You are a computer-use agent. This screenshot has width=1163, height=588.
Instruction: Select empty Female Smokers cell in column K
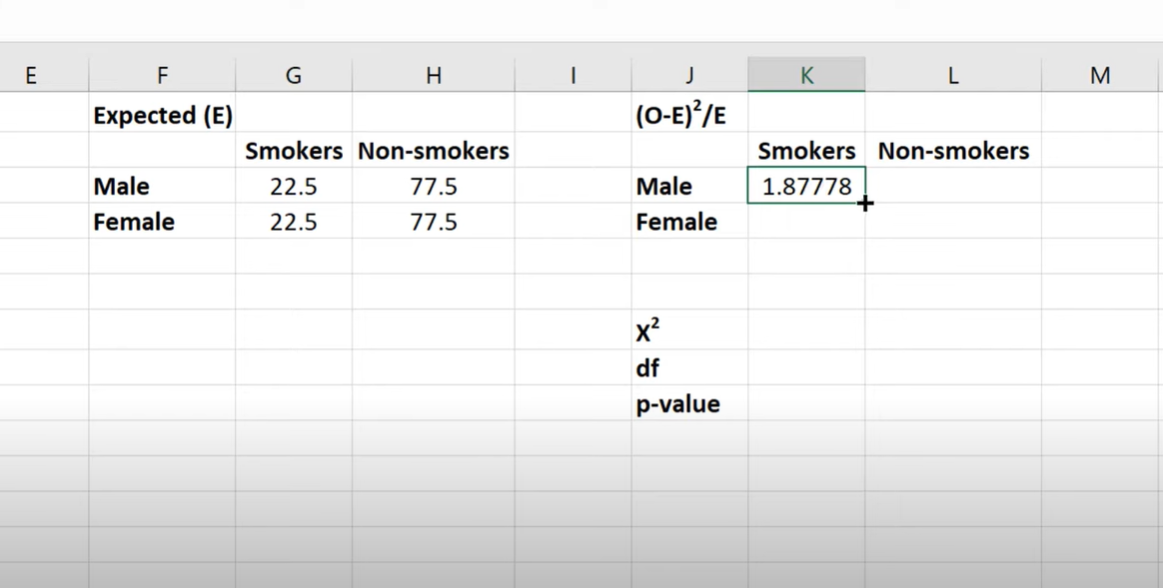click(806, 222)
